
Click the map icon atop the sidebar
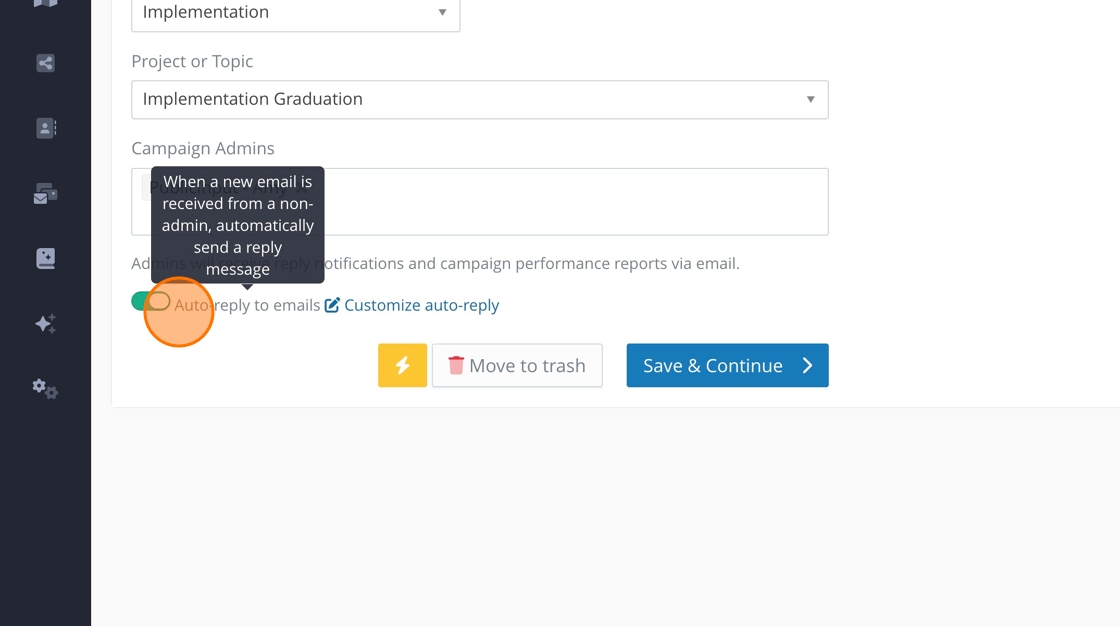45,3
